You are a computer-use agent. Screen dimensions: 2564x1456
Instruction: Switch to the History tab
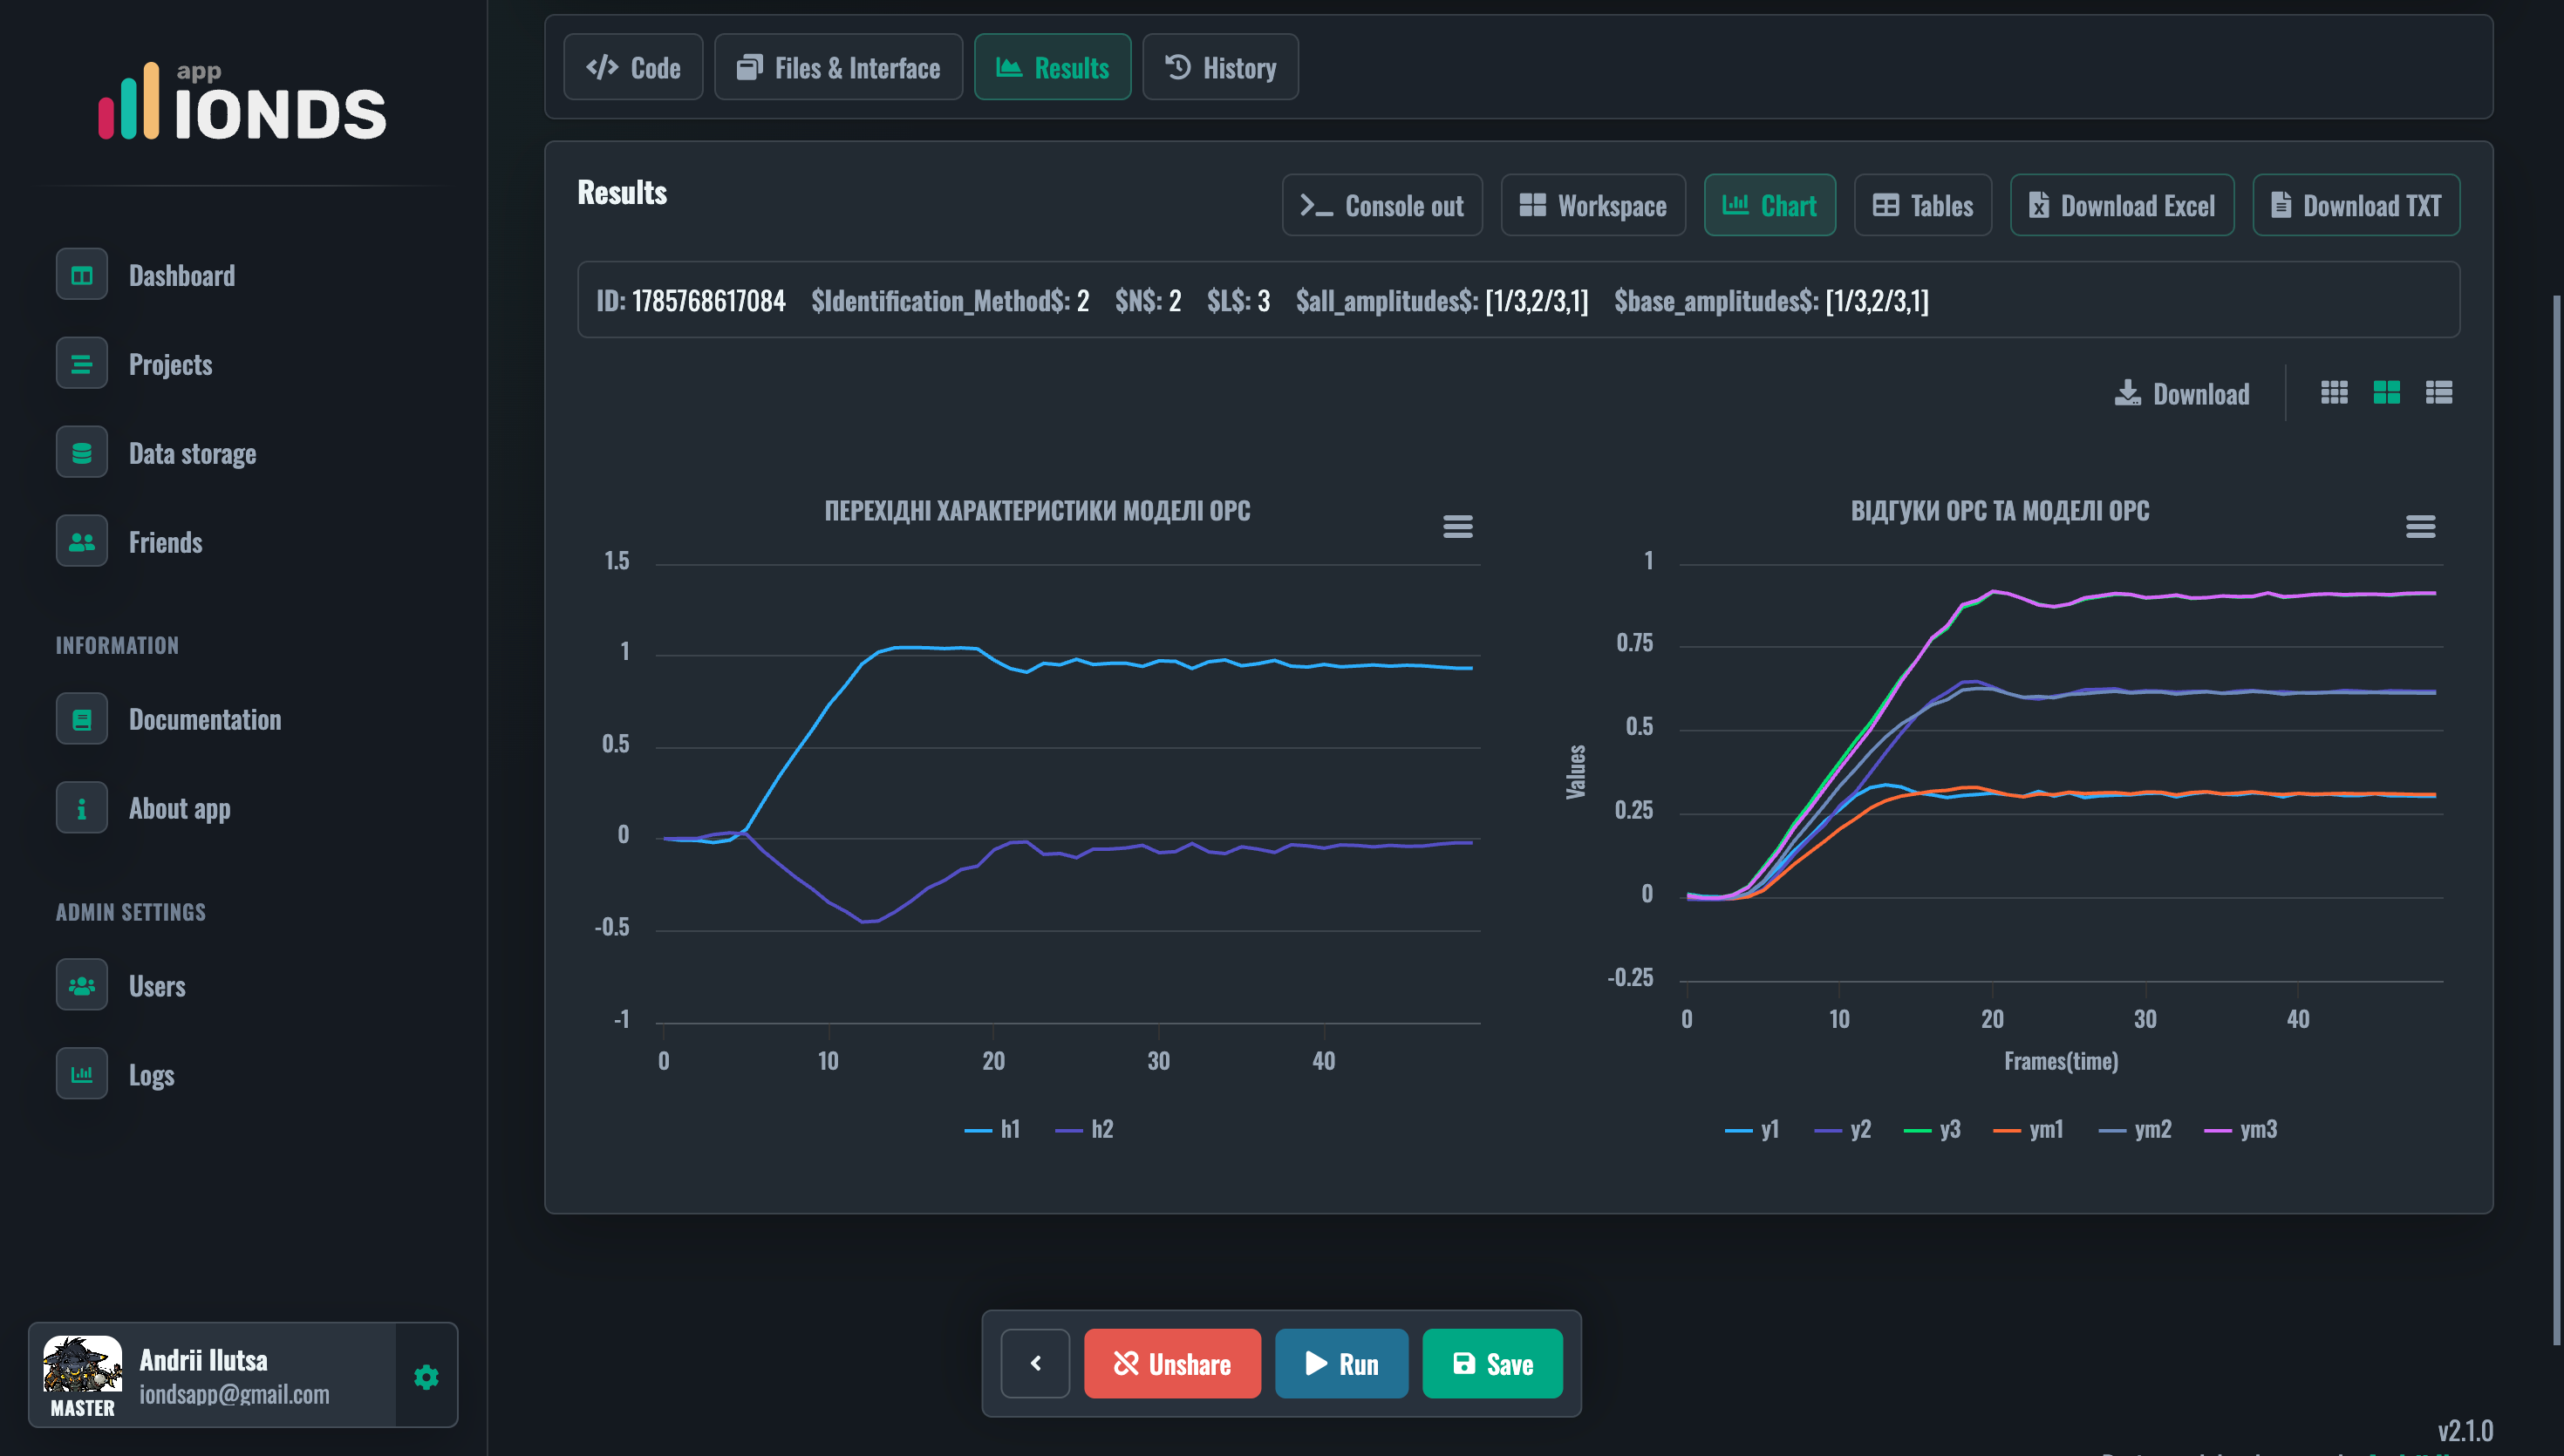click(x=1220, y=67)
